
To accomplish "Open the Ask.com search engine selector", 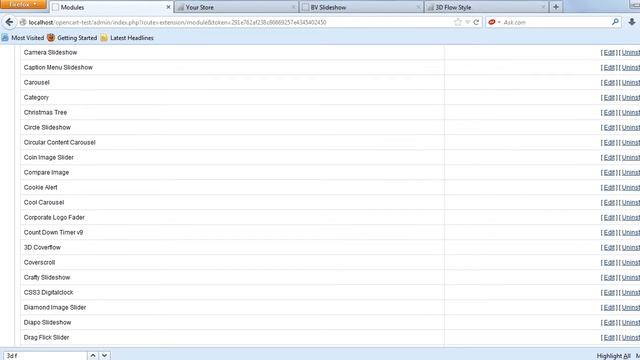I will tap(494, 22).
